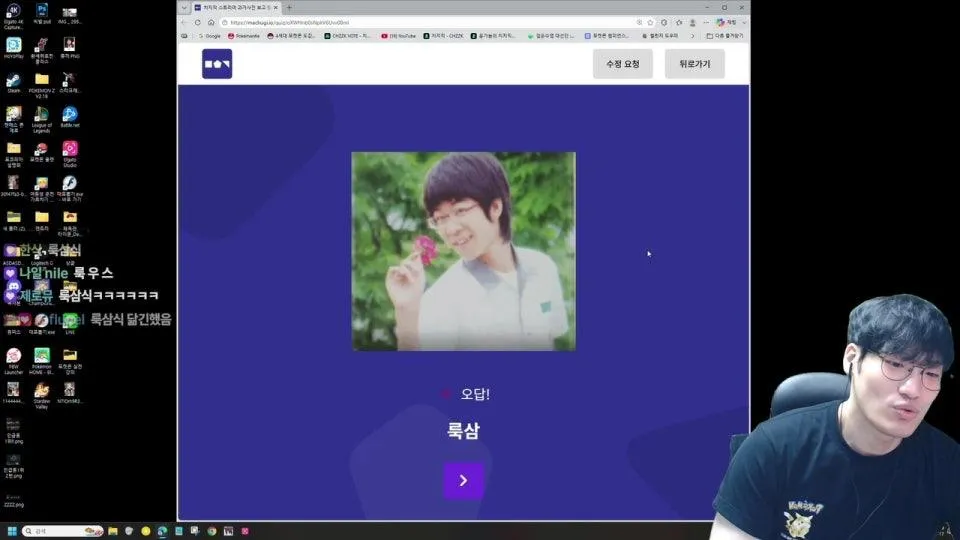Click the quiz photo of the student

point(463,251)
